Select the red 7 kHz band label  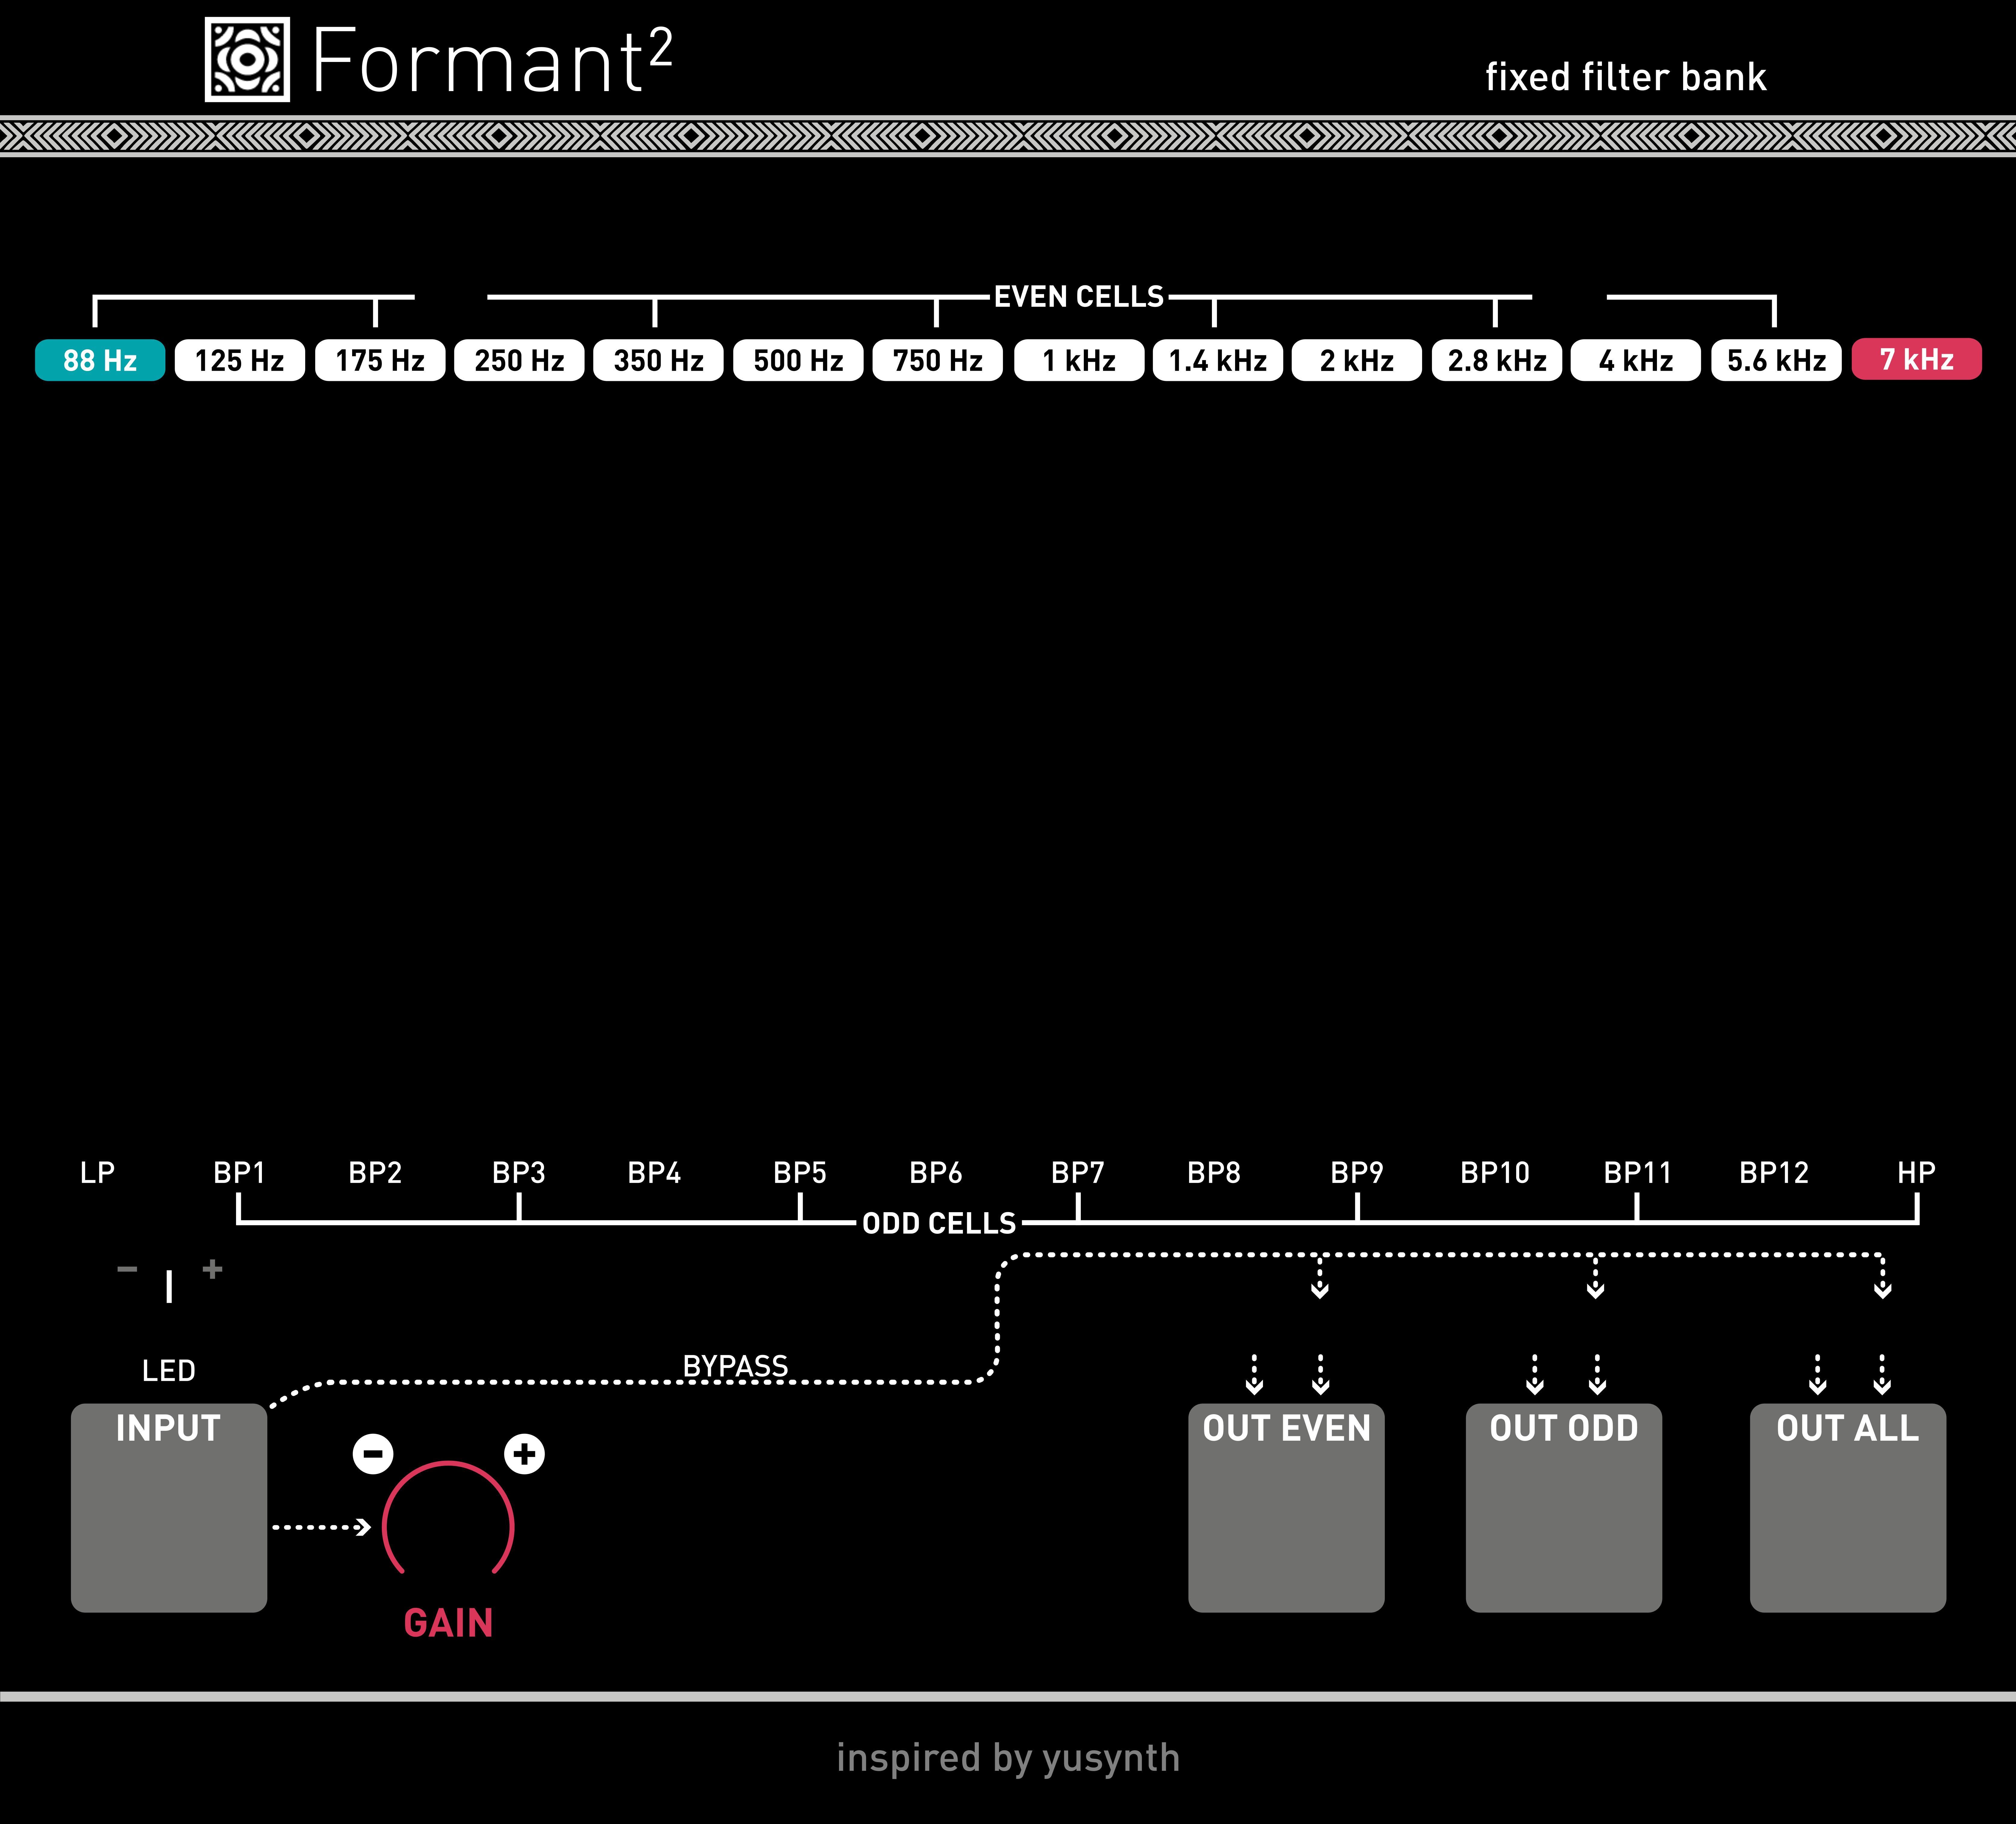(x=1917, y=359)
